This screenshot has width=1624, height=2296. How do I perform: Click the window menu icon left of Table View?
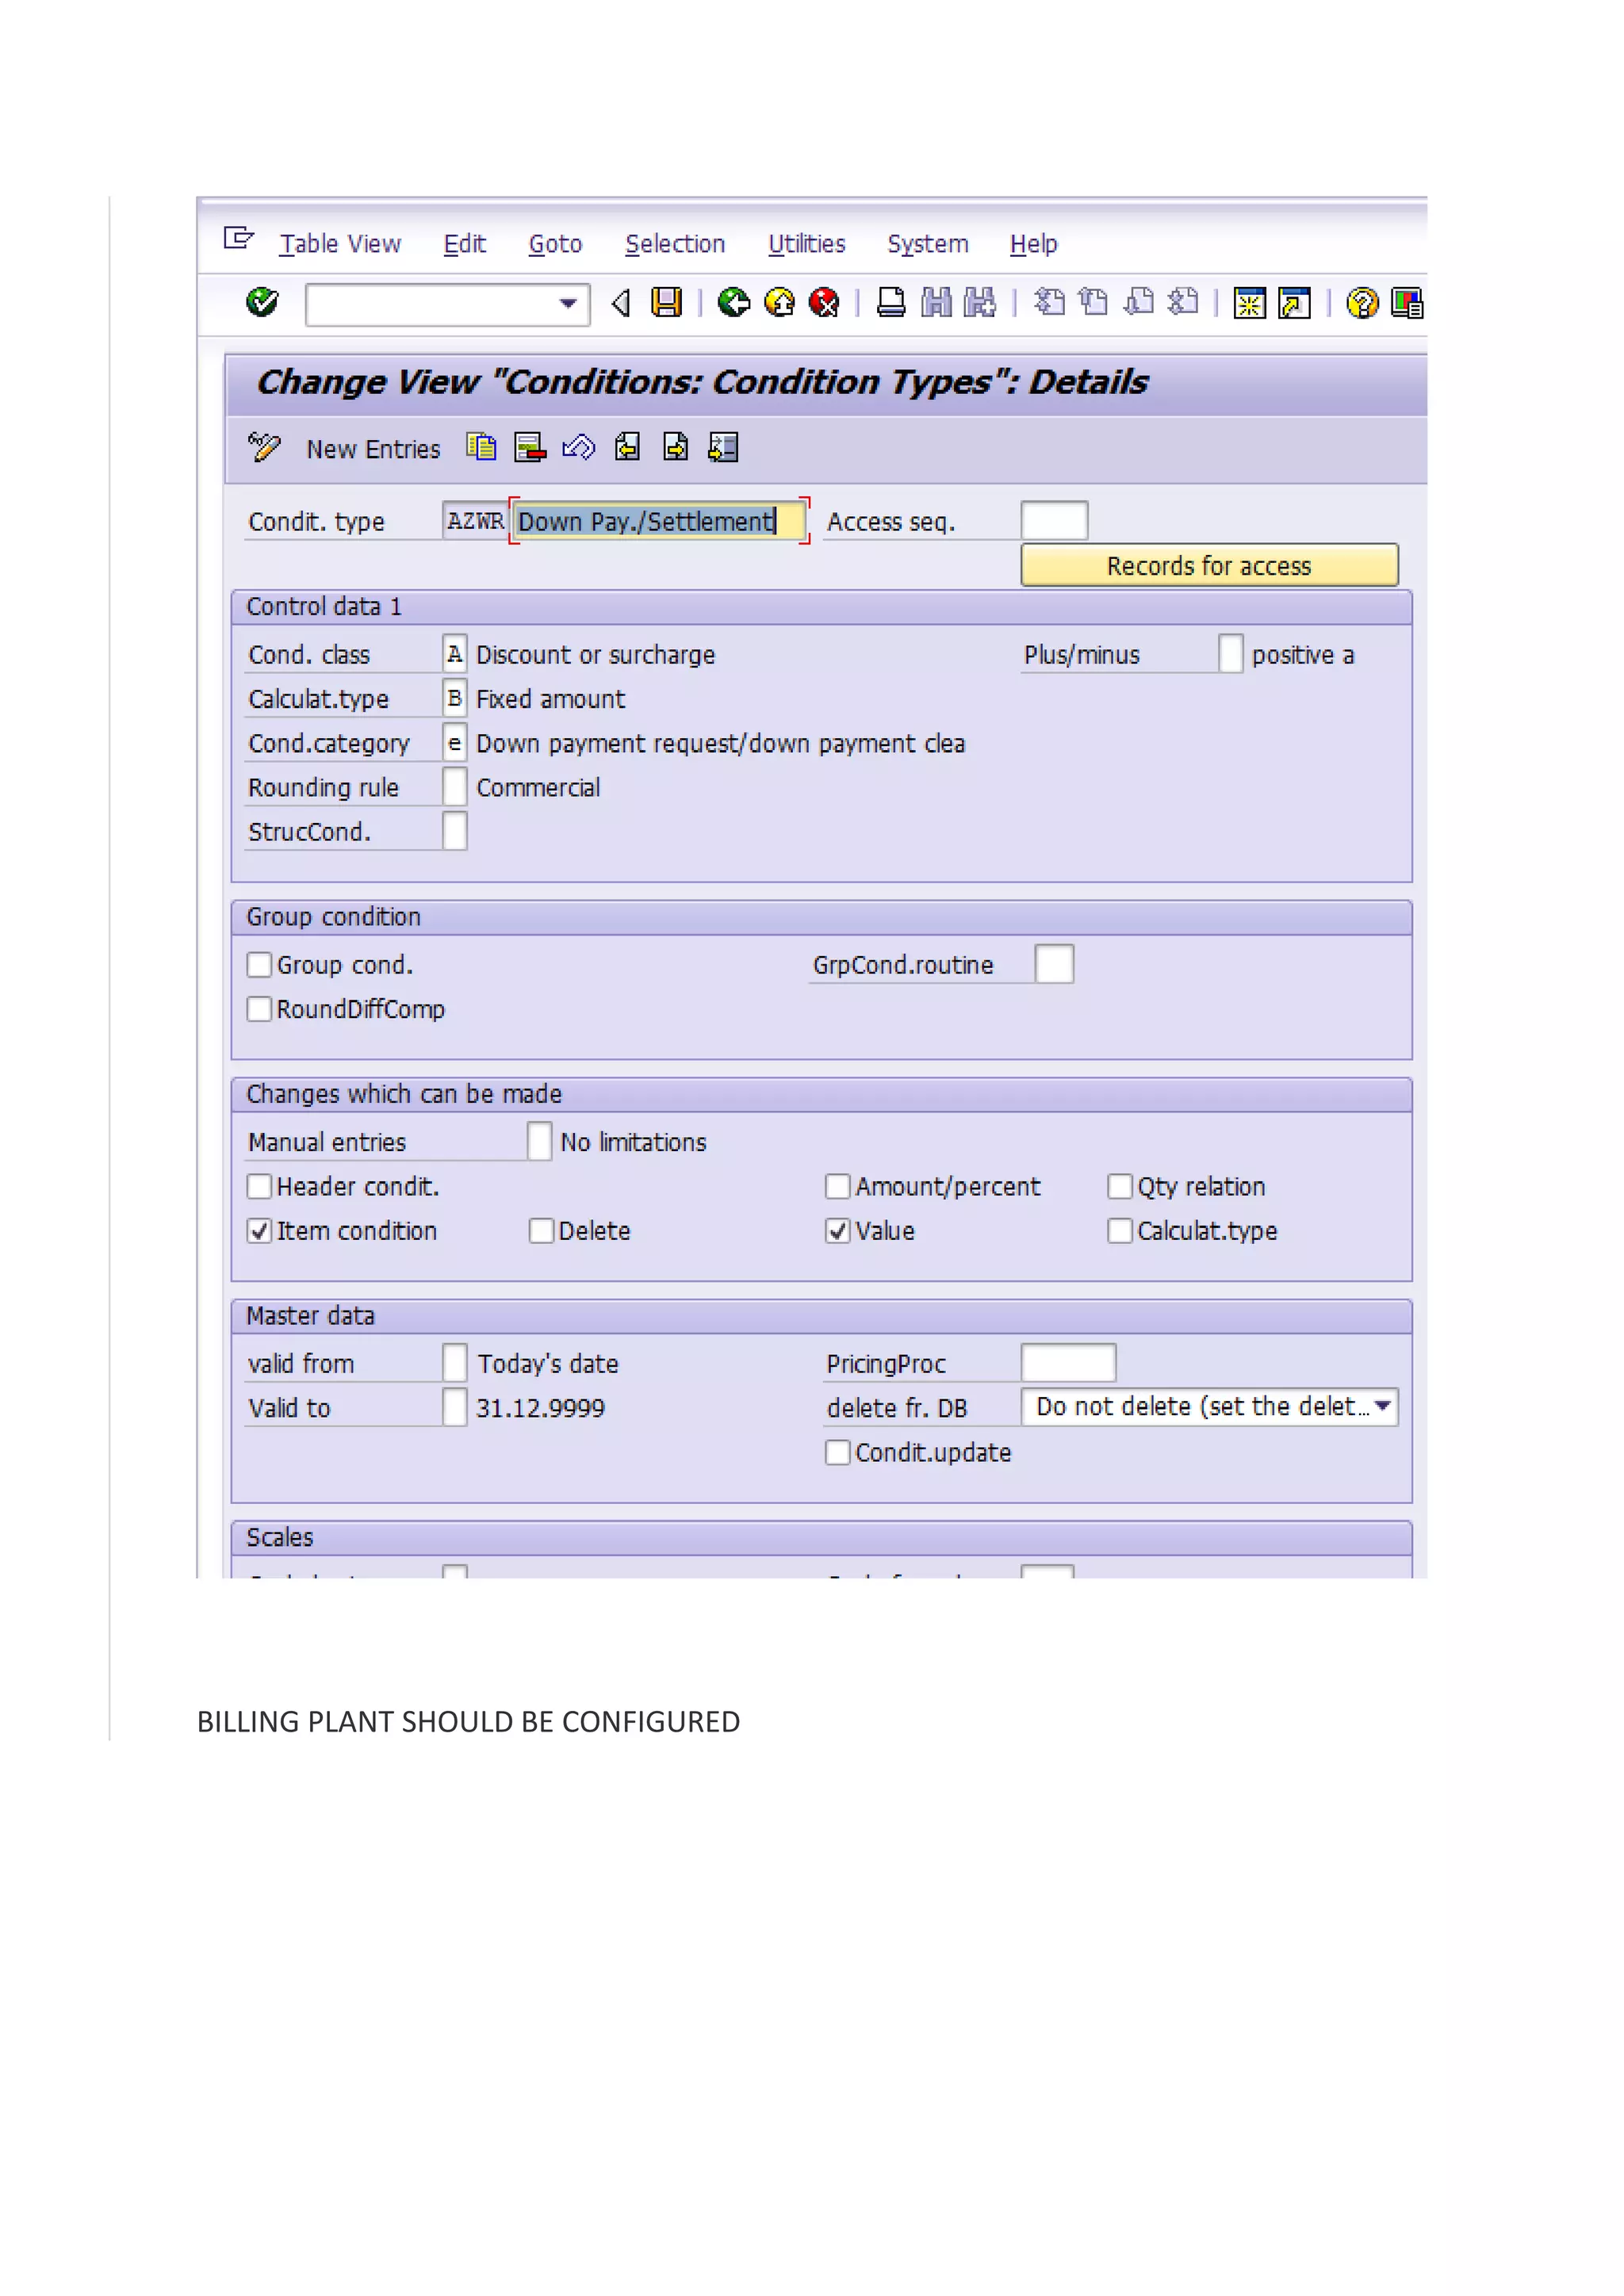click(239, 239)
